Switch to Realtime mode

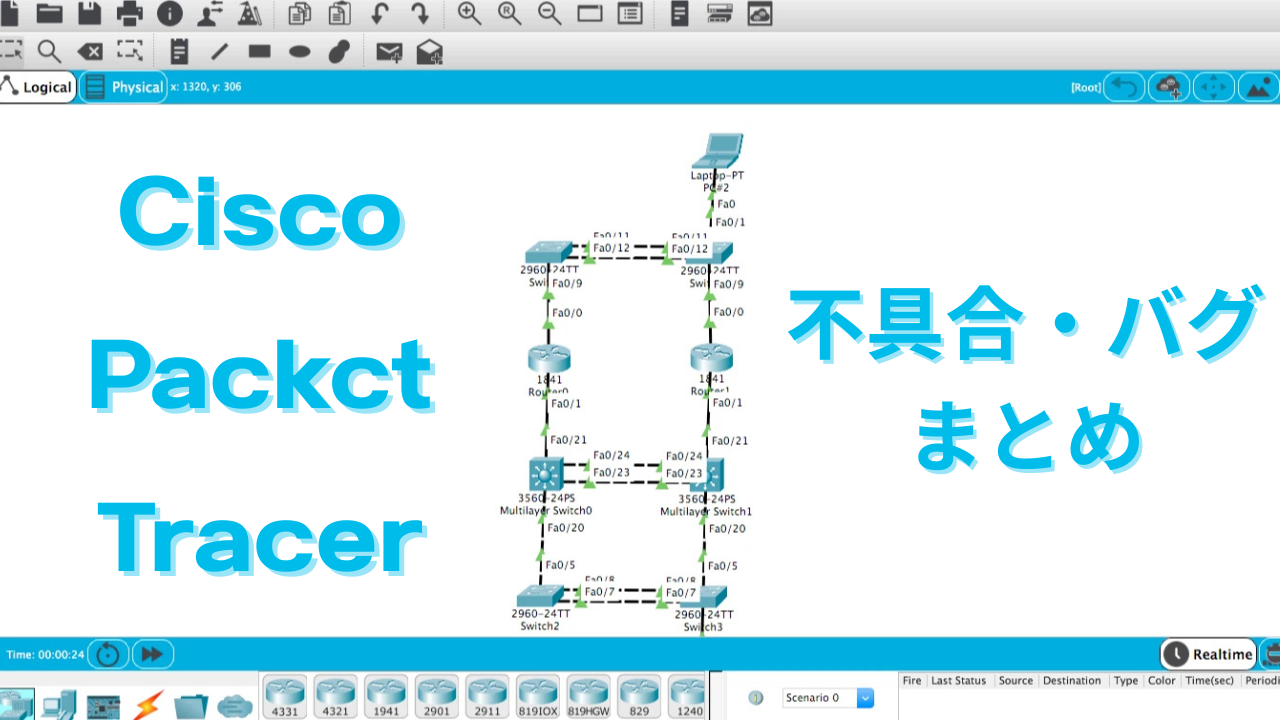[1209, 654]
